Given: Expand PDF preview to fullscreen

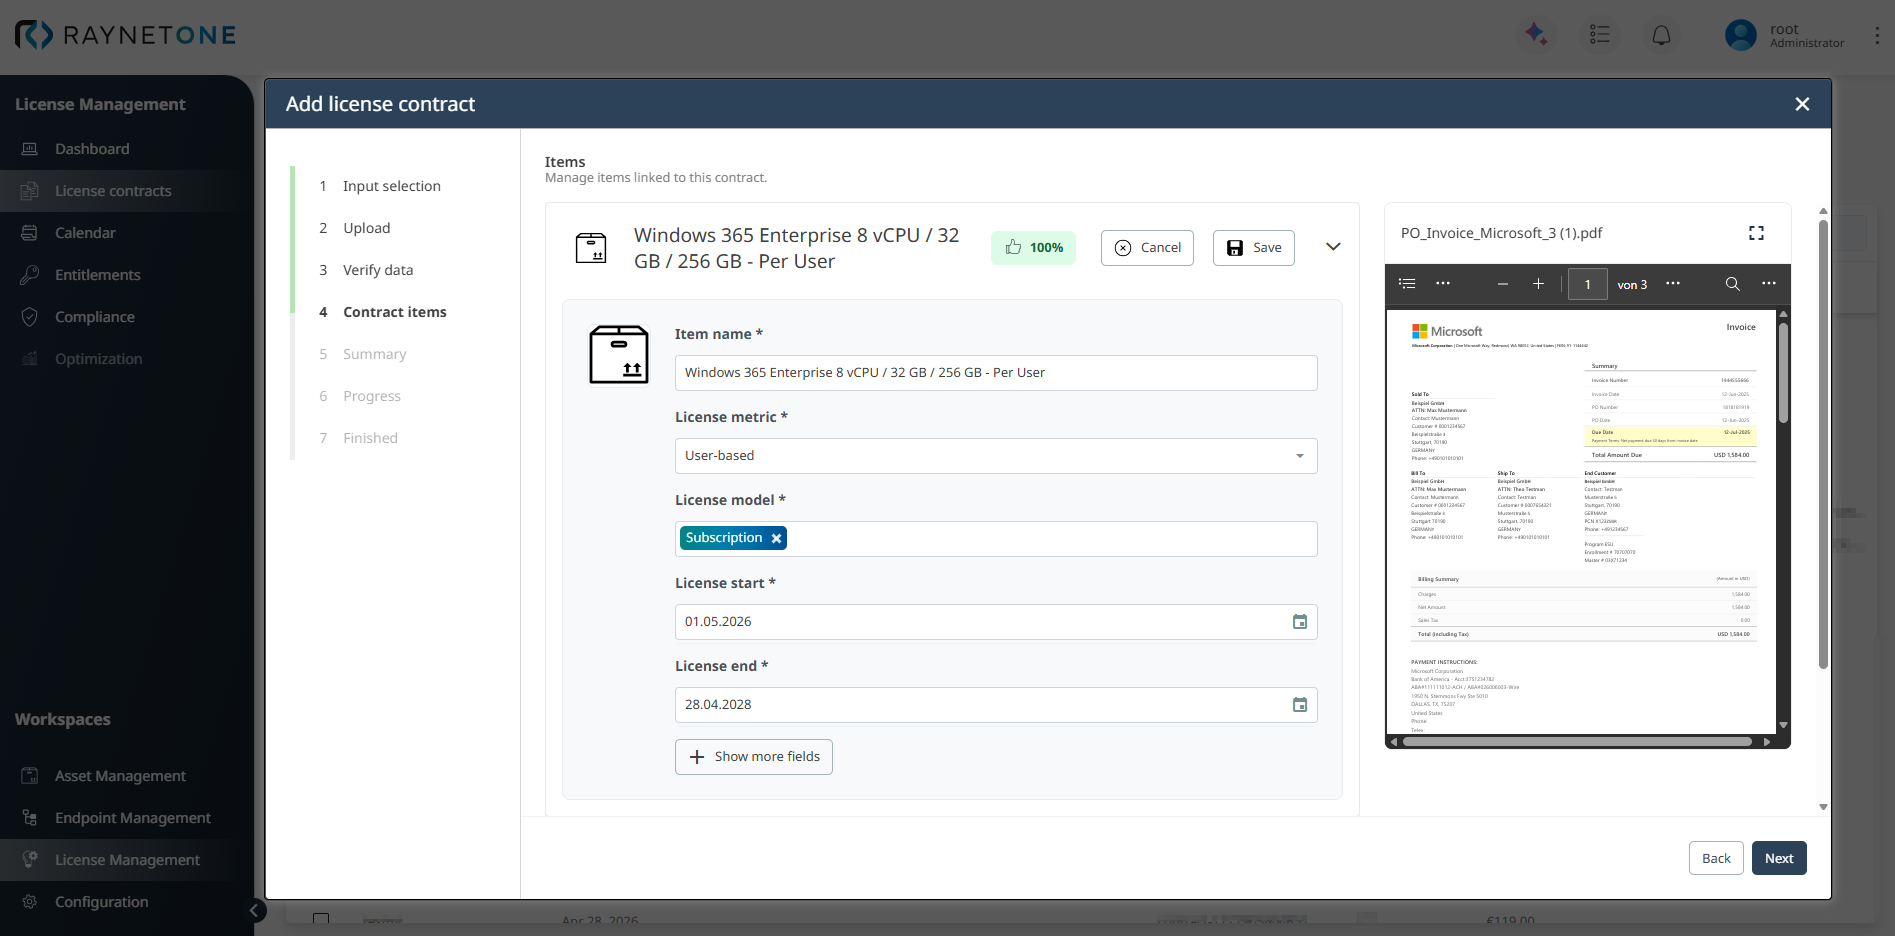Looking at the screenshot, I should 1756,233.
